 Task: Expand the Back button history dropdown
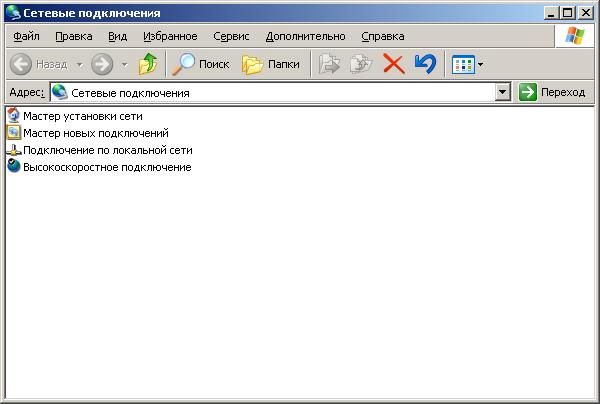(80, 64)
